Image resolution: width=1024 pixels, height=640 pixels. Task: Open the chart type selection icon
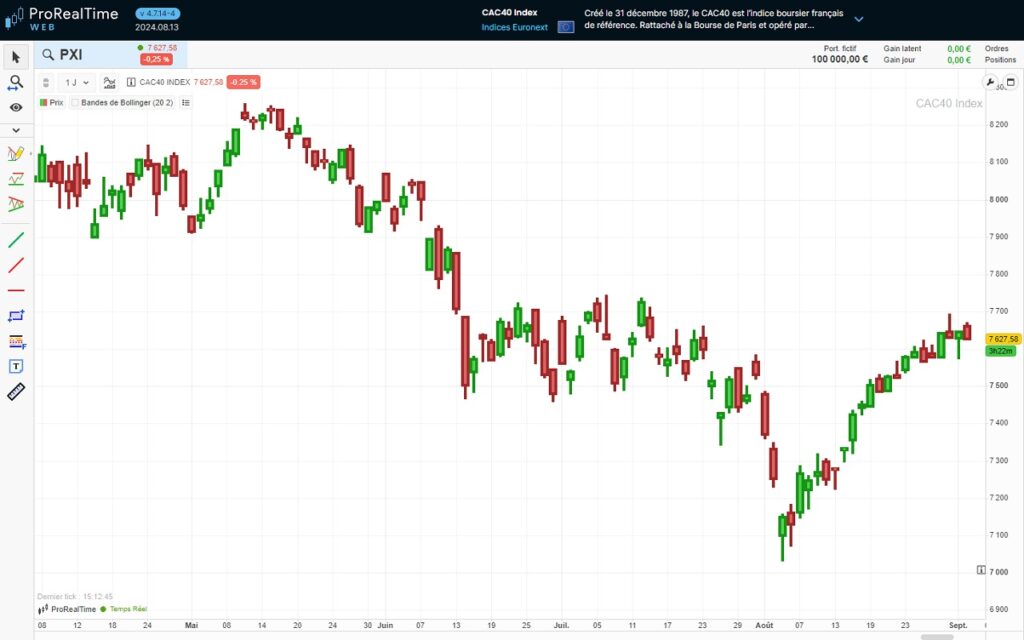coord(109,82)
